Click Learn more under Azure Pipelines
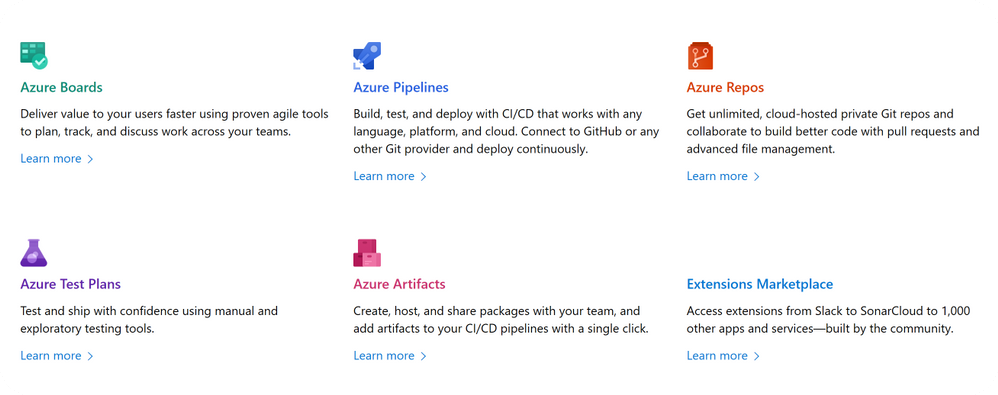 (x=384, y=176)
